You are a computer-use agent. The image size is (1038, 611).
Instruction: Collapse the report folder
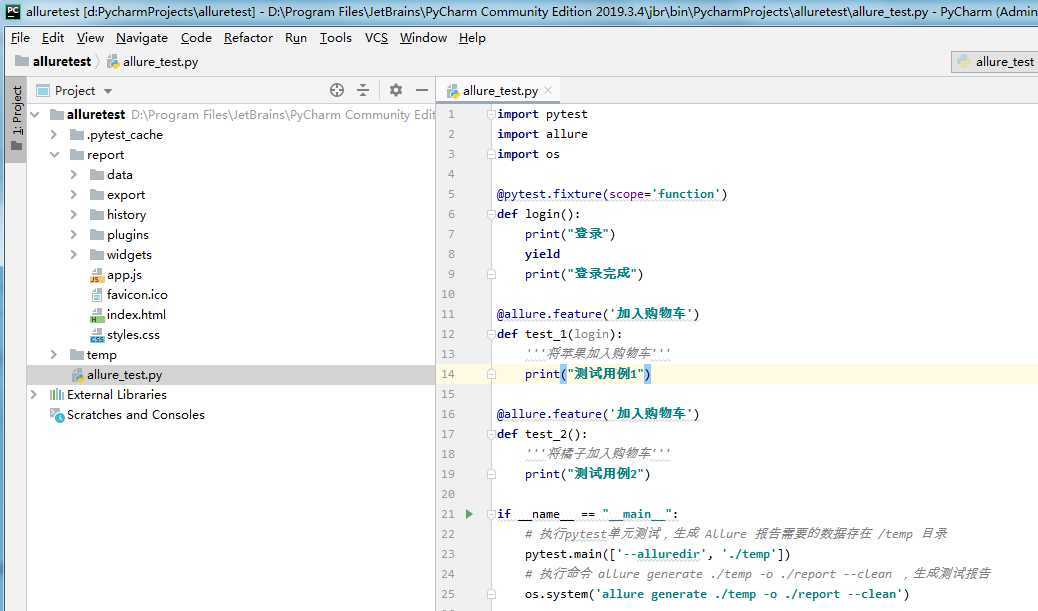pyautogui.click(x=54, y=155)
